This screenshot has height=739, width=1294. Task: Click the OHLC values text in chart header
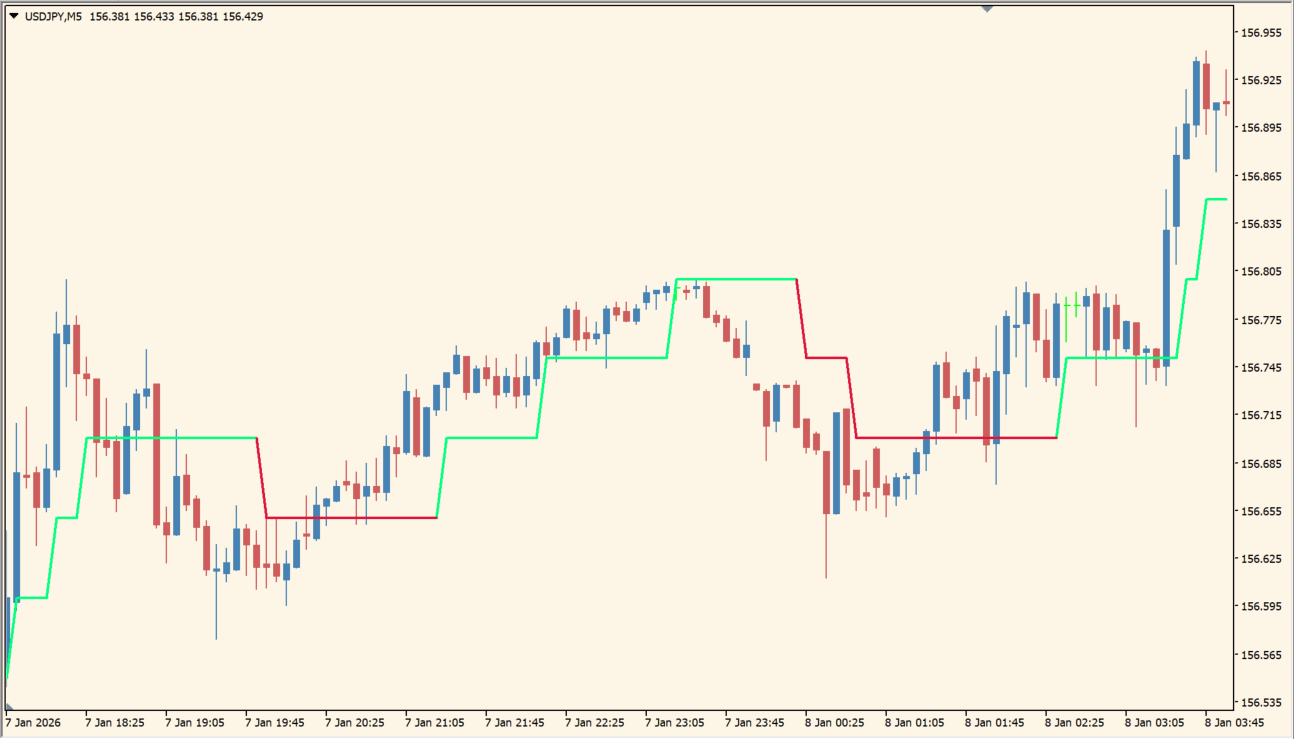coord(176,16)
